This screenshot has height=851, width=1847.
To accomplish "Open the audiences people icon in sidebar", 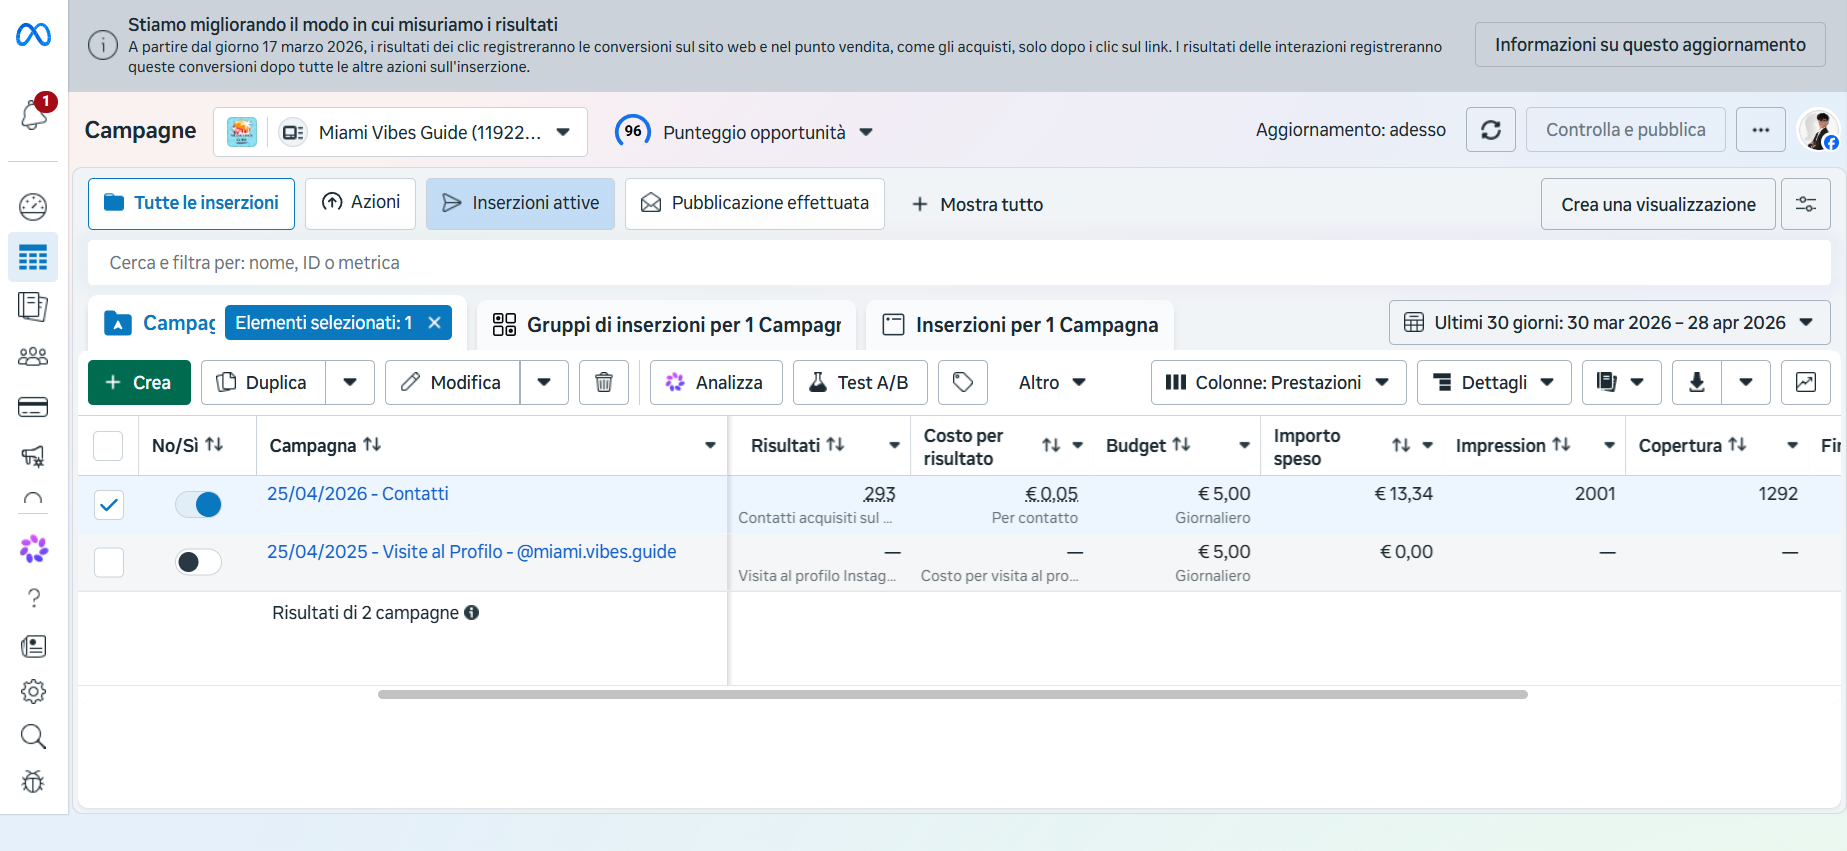I will 33,357.
